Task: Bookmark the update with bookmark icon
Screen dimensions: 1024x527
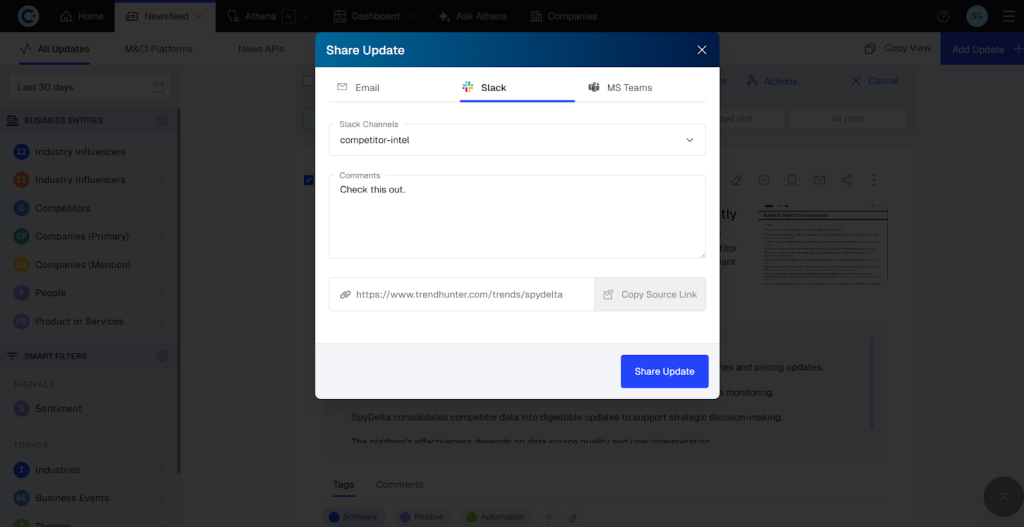Action: click(x=792, y=180)
